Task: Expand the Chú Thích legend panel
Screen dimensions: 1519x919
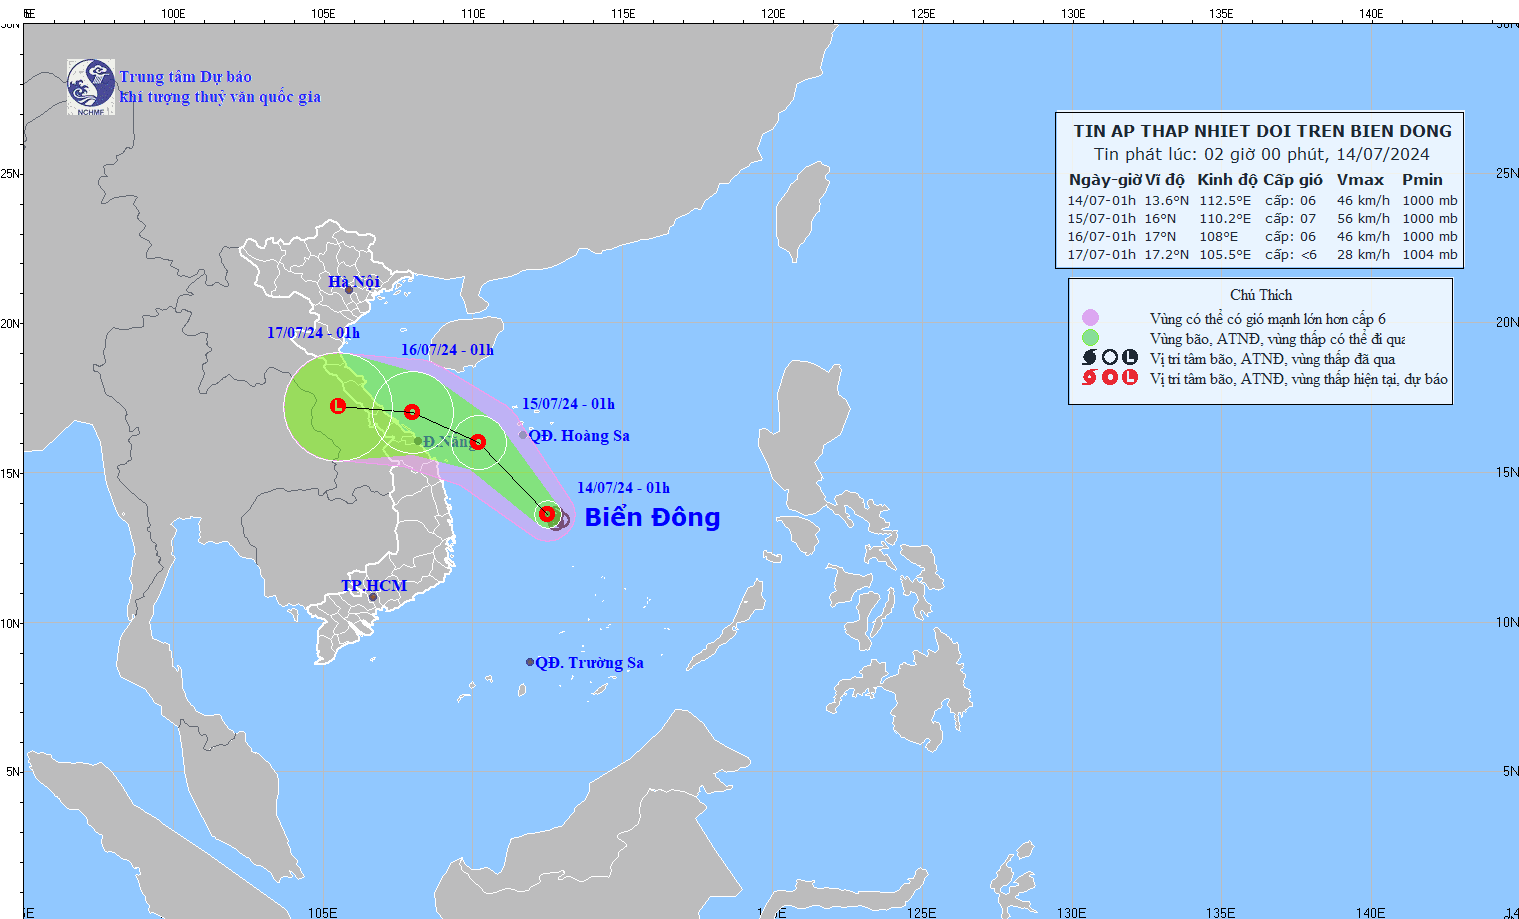Action: [1262, 294]
